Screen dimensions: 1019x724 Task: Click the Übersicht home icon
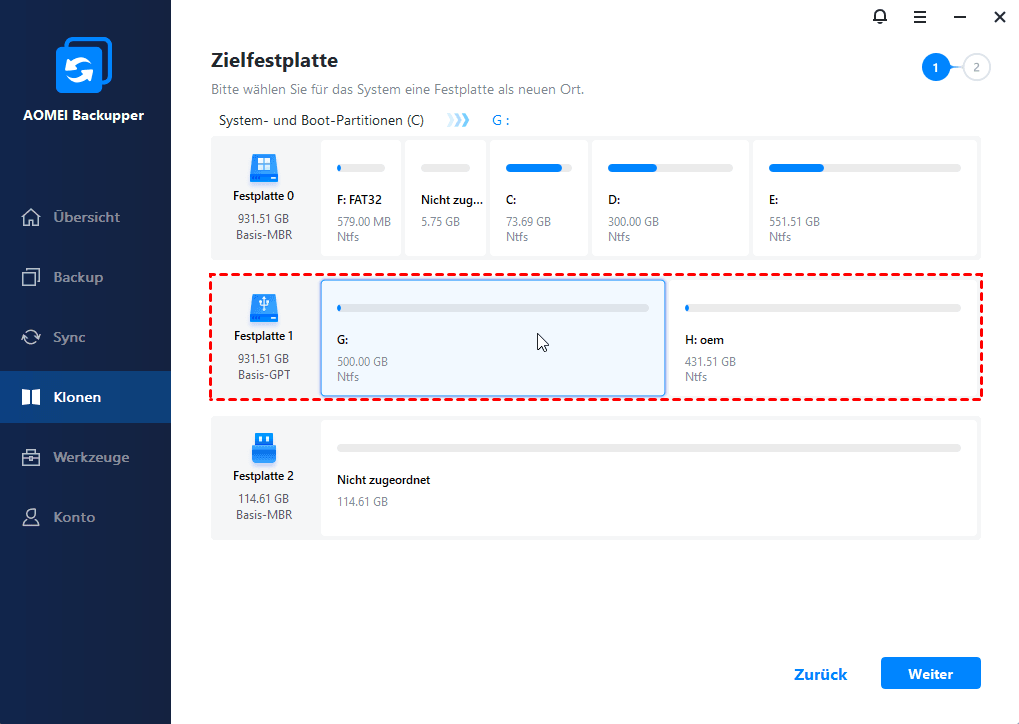(31, 217)
